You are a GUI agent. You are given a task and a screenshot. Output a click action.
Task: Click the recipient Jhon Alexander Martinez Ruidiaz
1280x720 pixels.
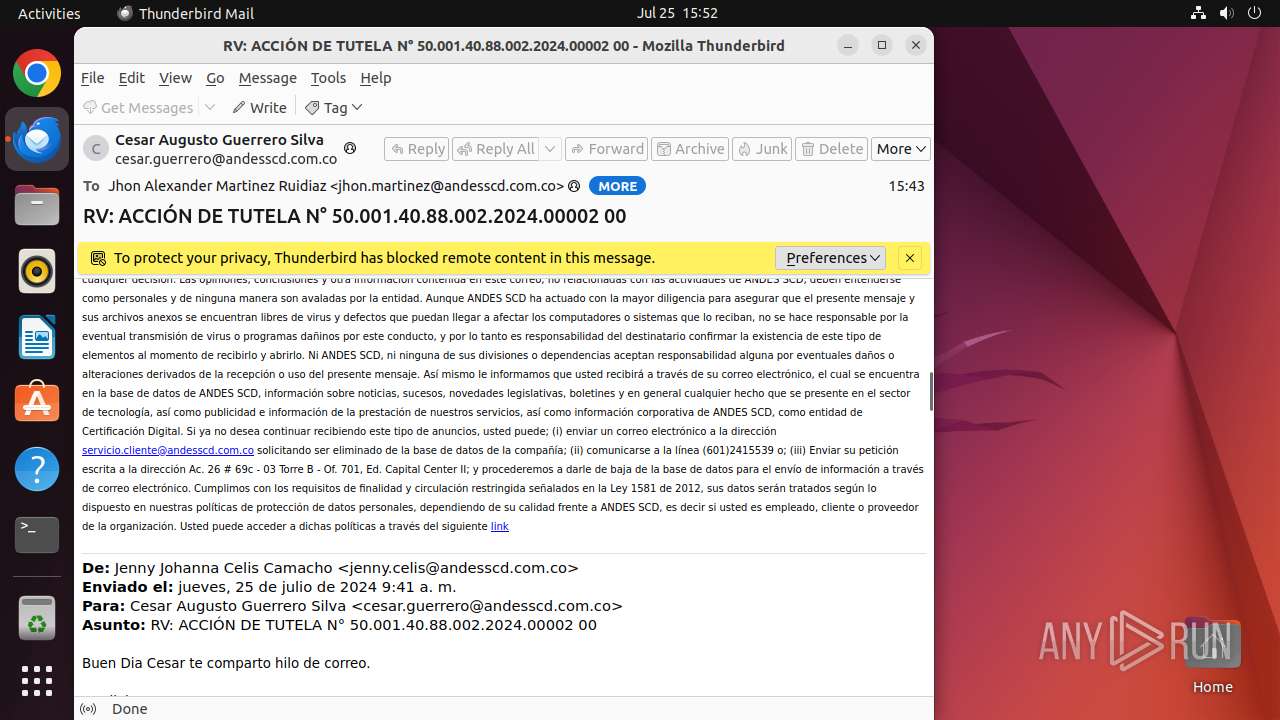(x=336, y=186)
